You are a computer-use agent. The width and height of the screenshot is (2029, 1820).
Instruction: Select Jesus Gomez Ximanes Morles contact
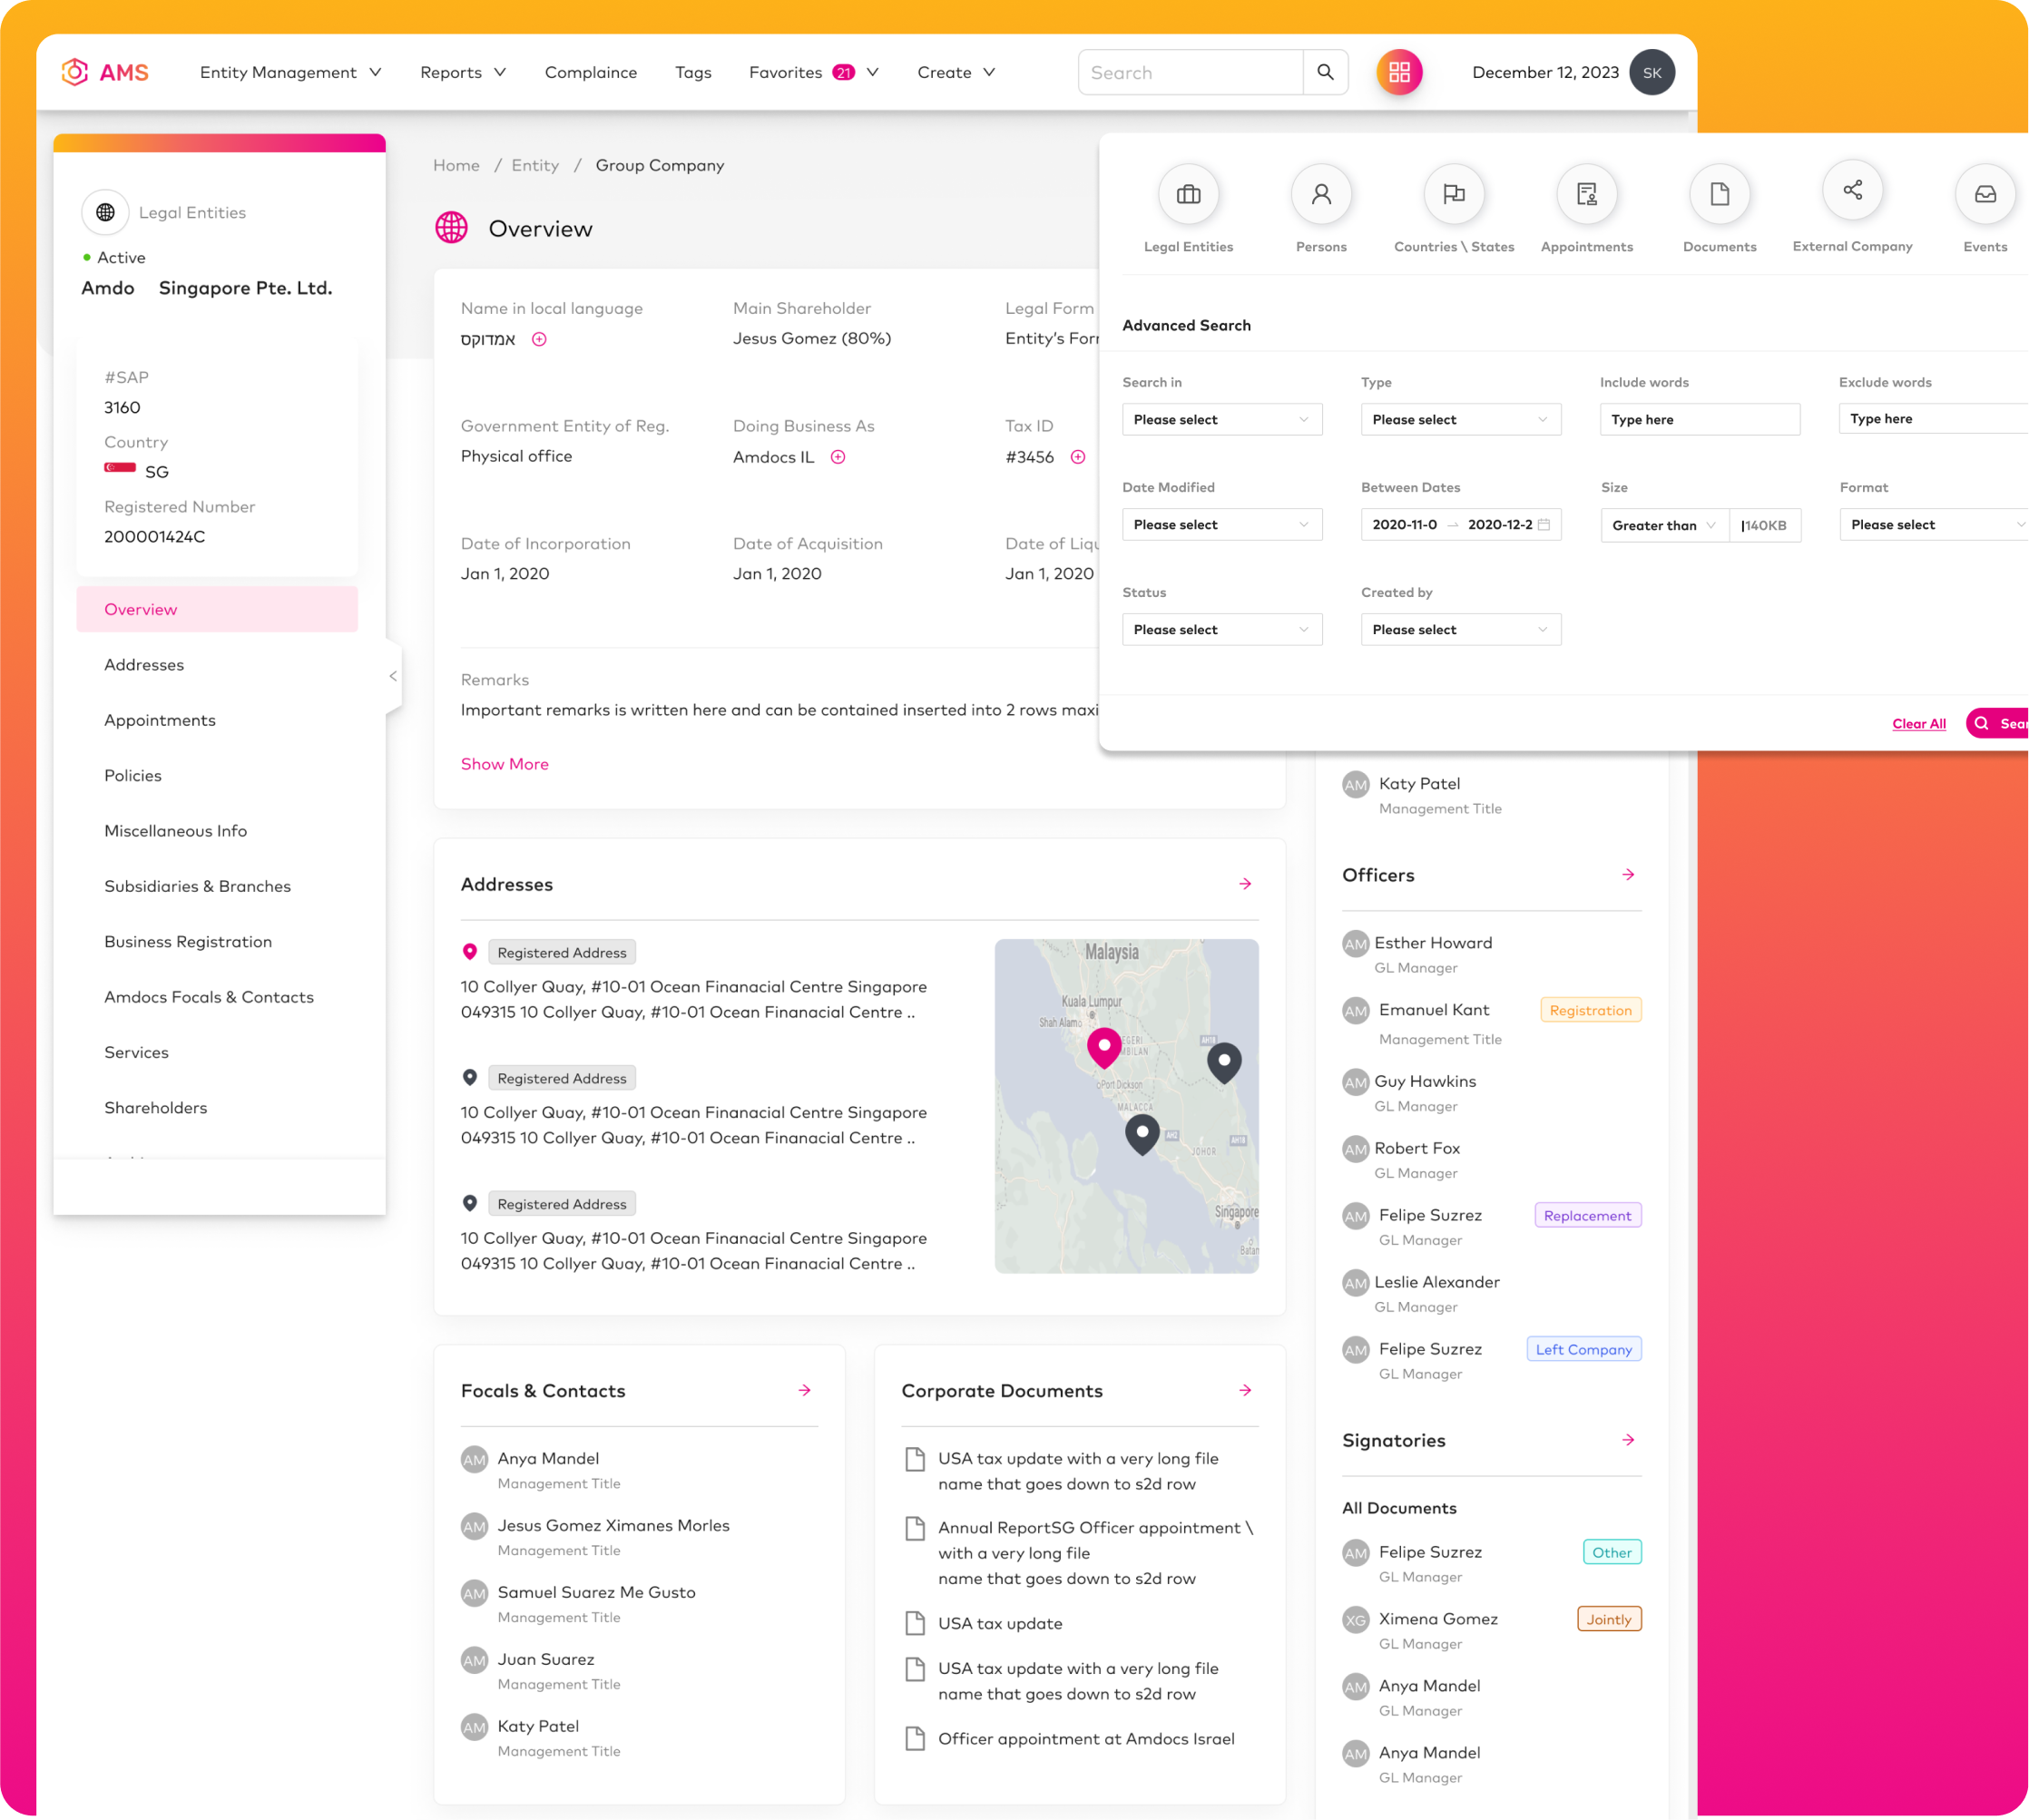click(x=613, y=1525)
